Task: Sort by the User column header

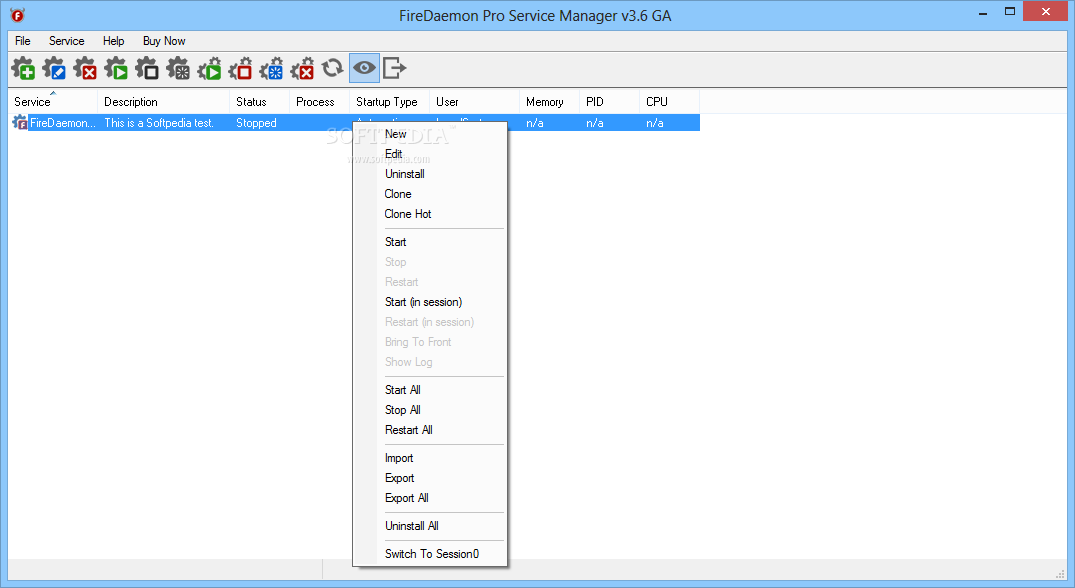Action: (x=474, y=101)
